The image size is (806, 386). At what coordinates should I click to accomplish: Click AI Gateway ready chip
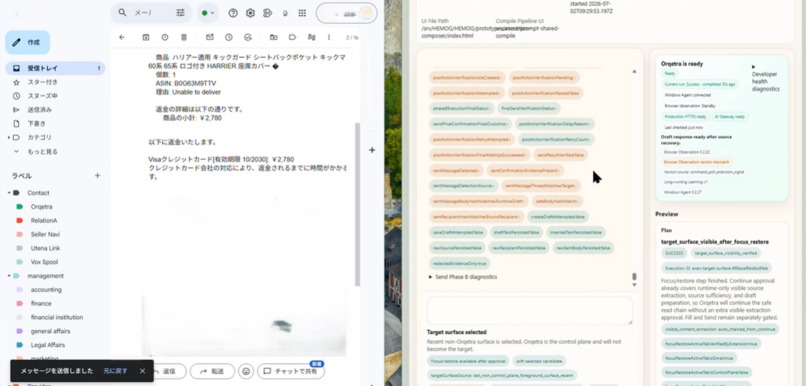point(729,117)
